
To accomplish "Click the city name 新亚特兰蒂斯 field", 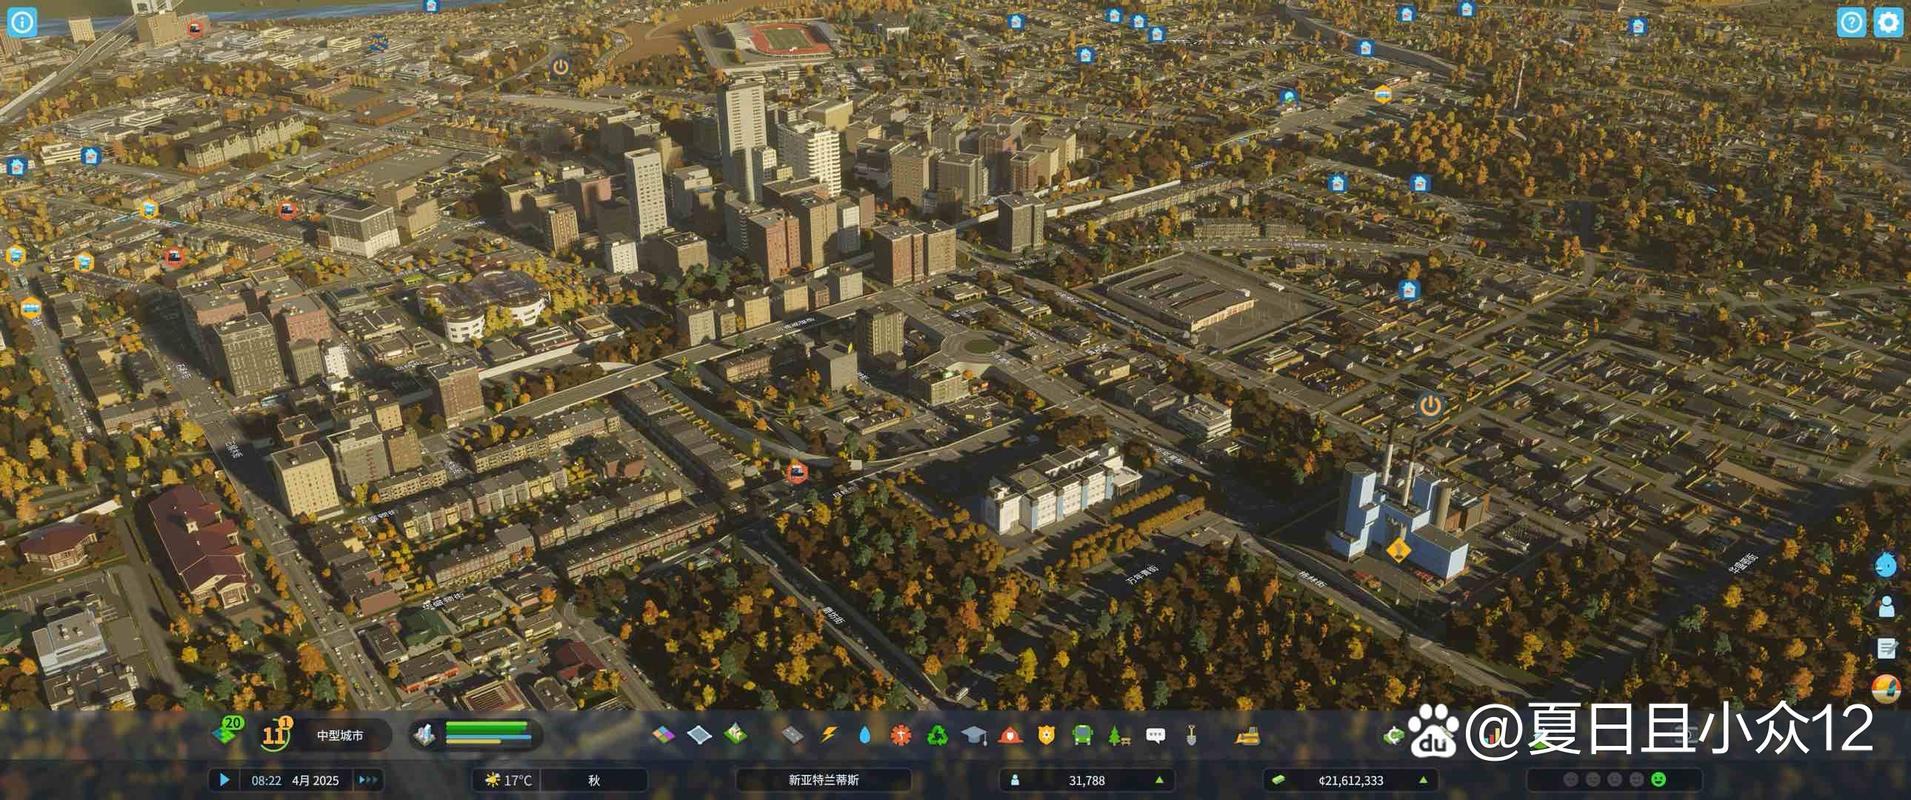I will pos(823,780).
